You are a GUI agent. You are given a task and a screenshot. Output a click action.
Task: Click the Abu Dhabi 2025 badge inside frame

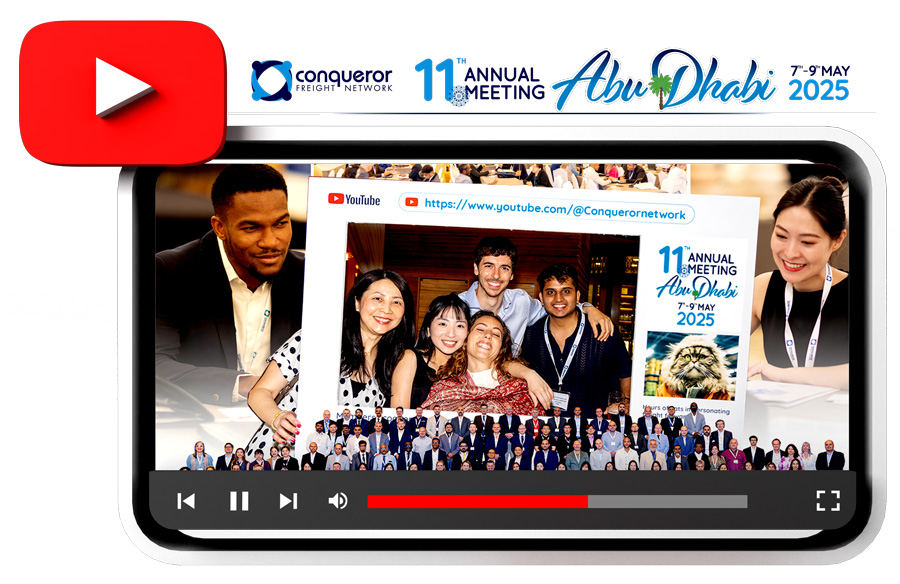point(696,285)
